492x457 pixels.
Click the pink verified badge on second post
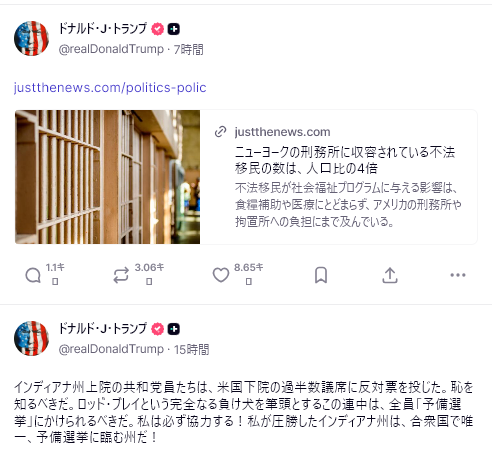[158, 329]
